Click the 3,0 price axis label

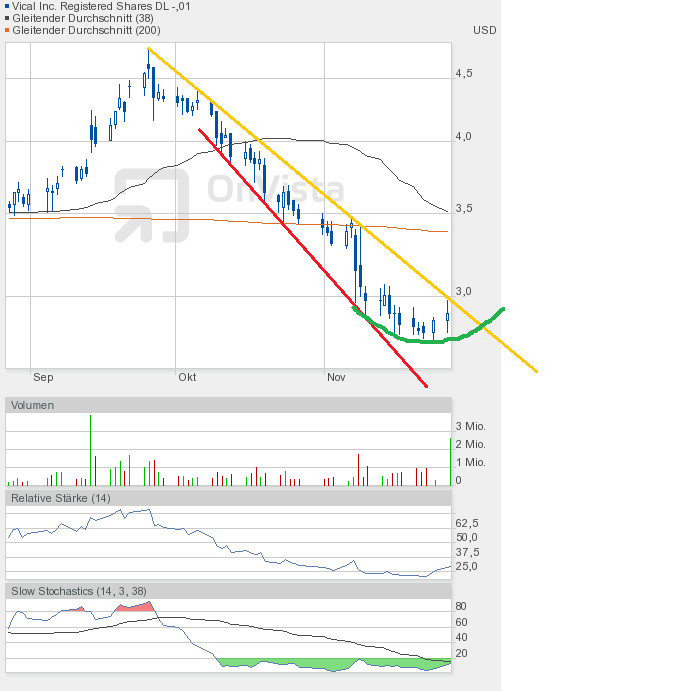tap(463, 291)
